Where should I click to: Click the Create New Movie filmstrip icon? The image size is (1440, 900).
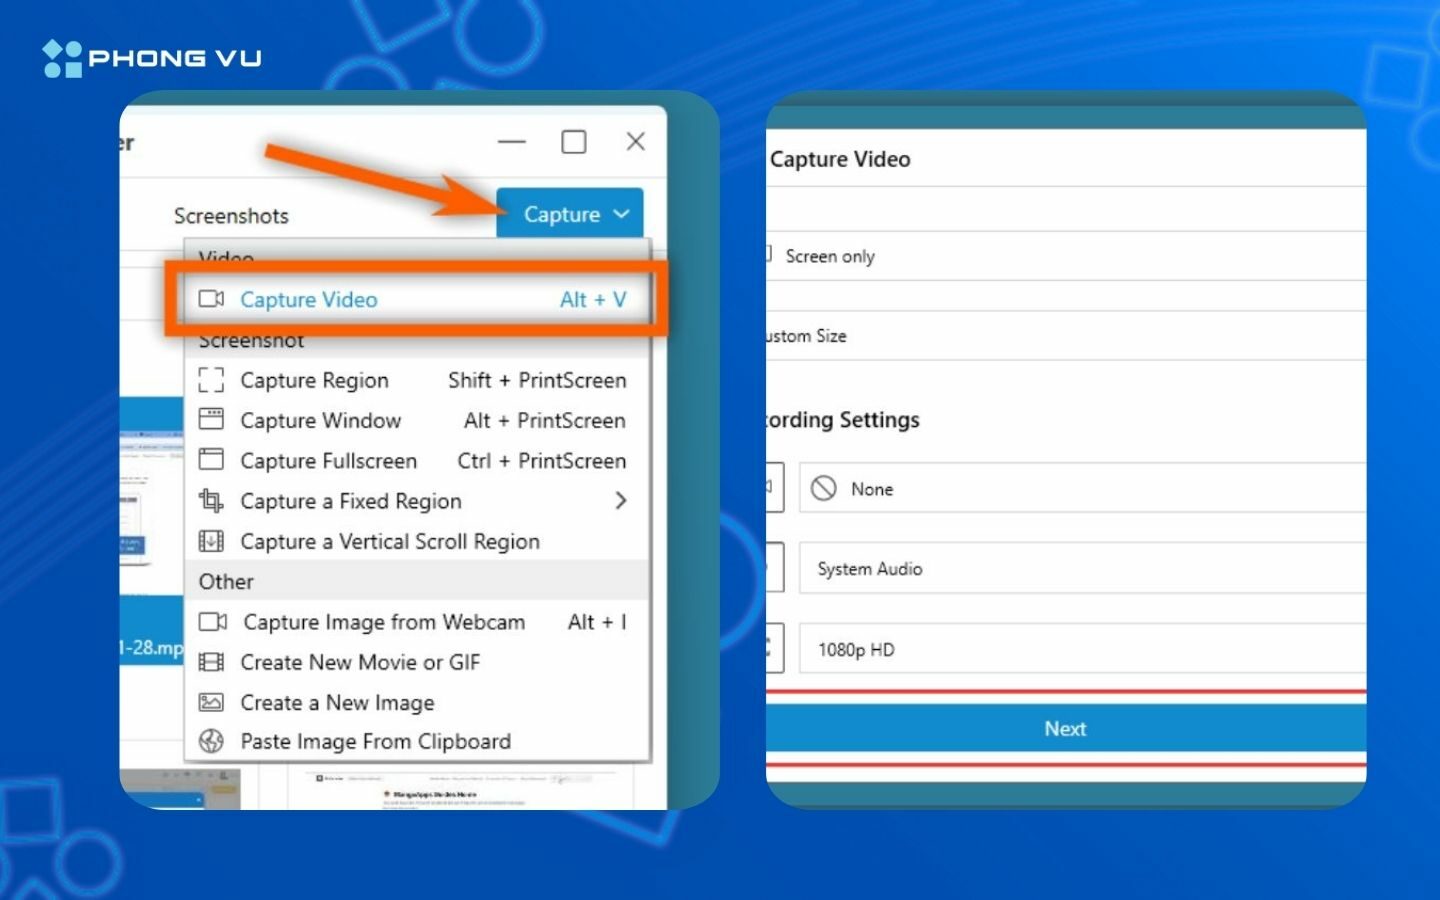click(211, 662)
